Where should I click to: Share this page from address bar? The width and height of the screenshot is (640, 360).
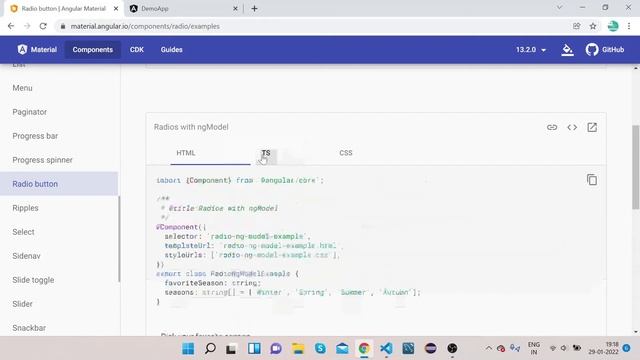tap(576, 26)
